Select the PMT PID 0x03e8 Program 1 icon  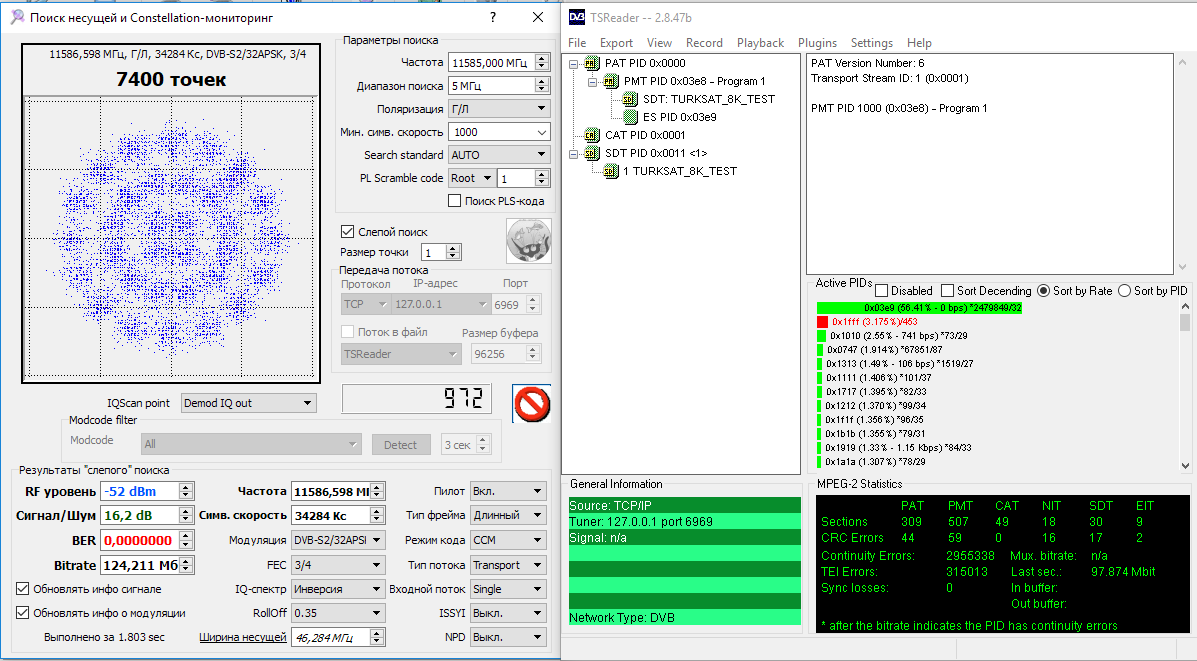pyautogui.click(x=611, y=81)
